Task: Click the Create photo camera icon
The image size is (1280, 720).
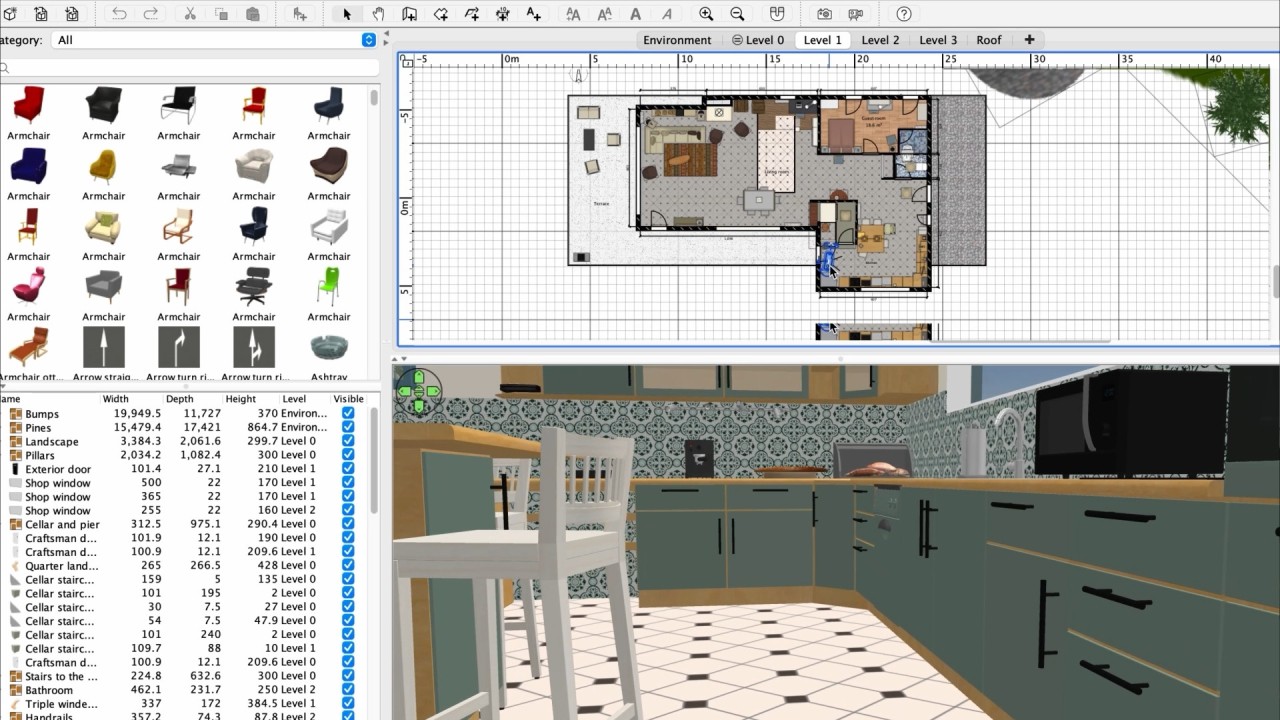Action: pos(824,14)
